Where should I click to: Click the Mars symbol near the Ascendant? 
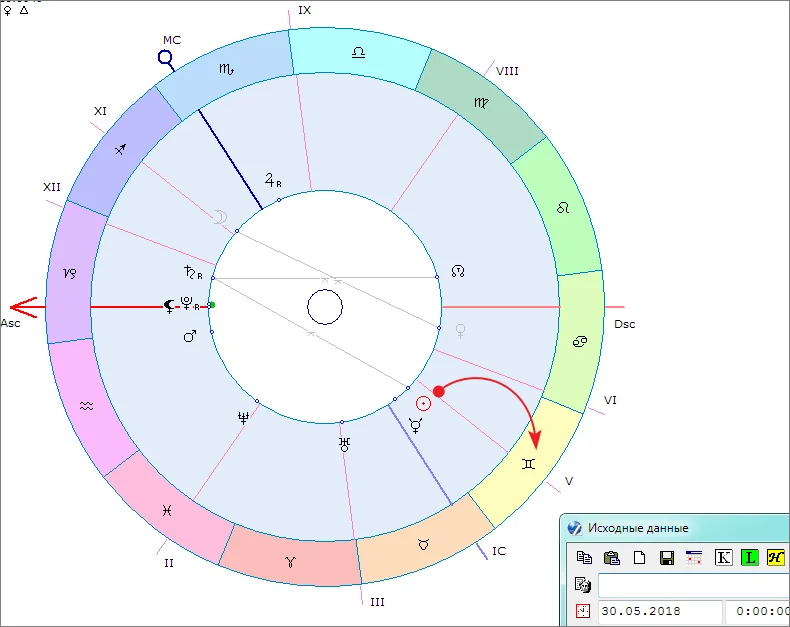tap(189, 337)
